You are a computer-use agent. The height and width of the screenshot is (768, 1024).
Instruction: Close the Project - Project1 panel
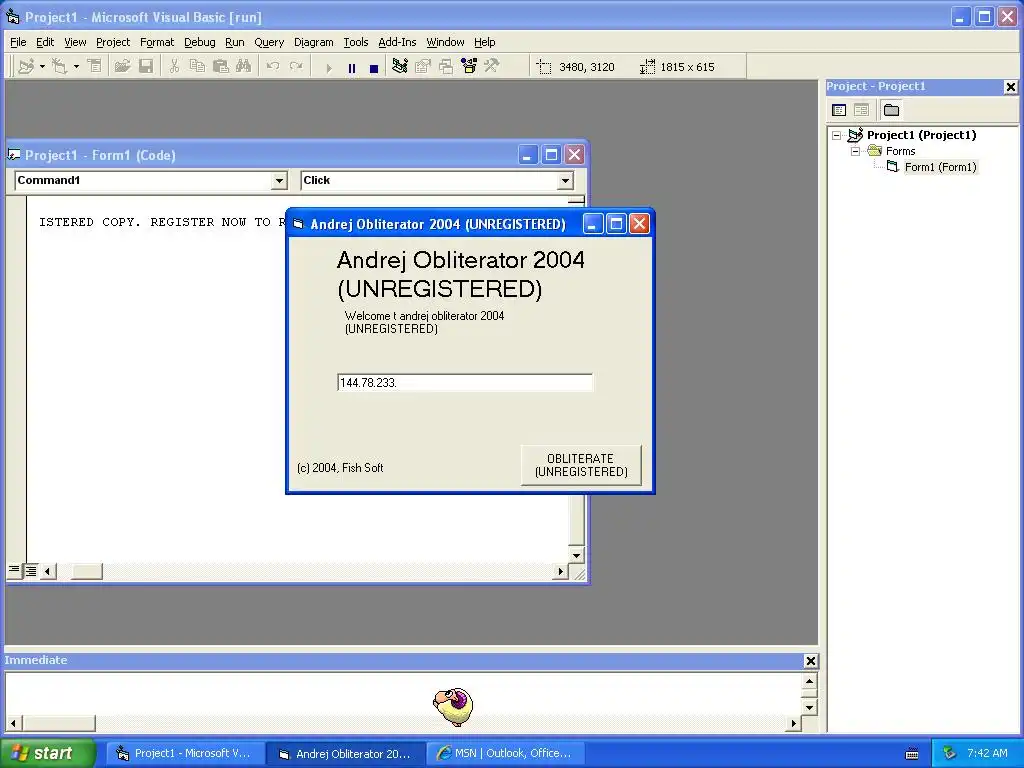tap(1011, 87)
